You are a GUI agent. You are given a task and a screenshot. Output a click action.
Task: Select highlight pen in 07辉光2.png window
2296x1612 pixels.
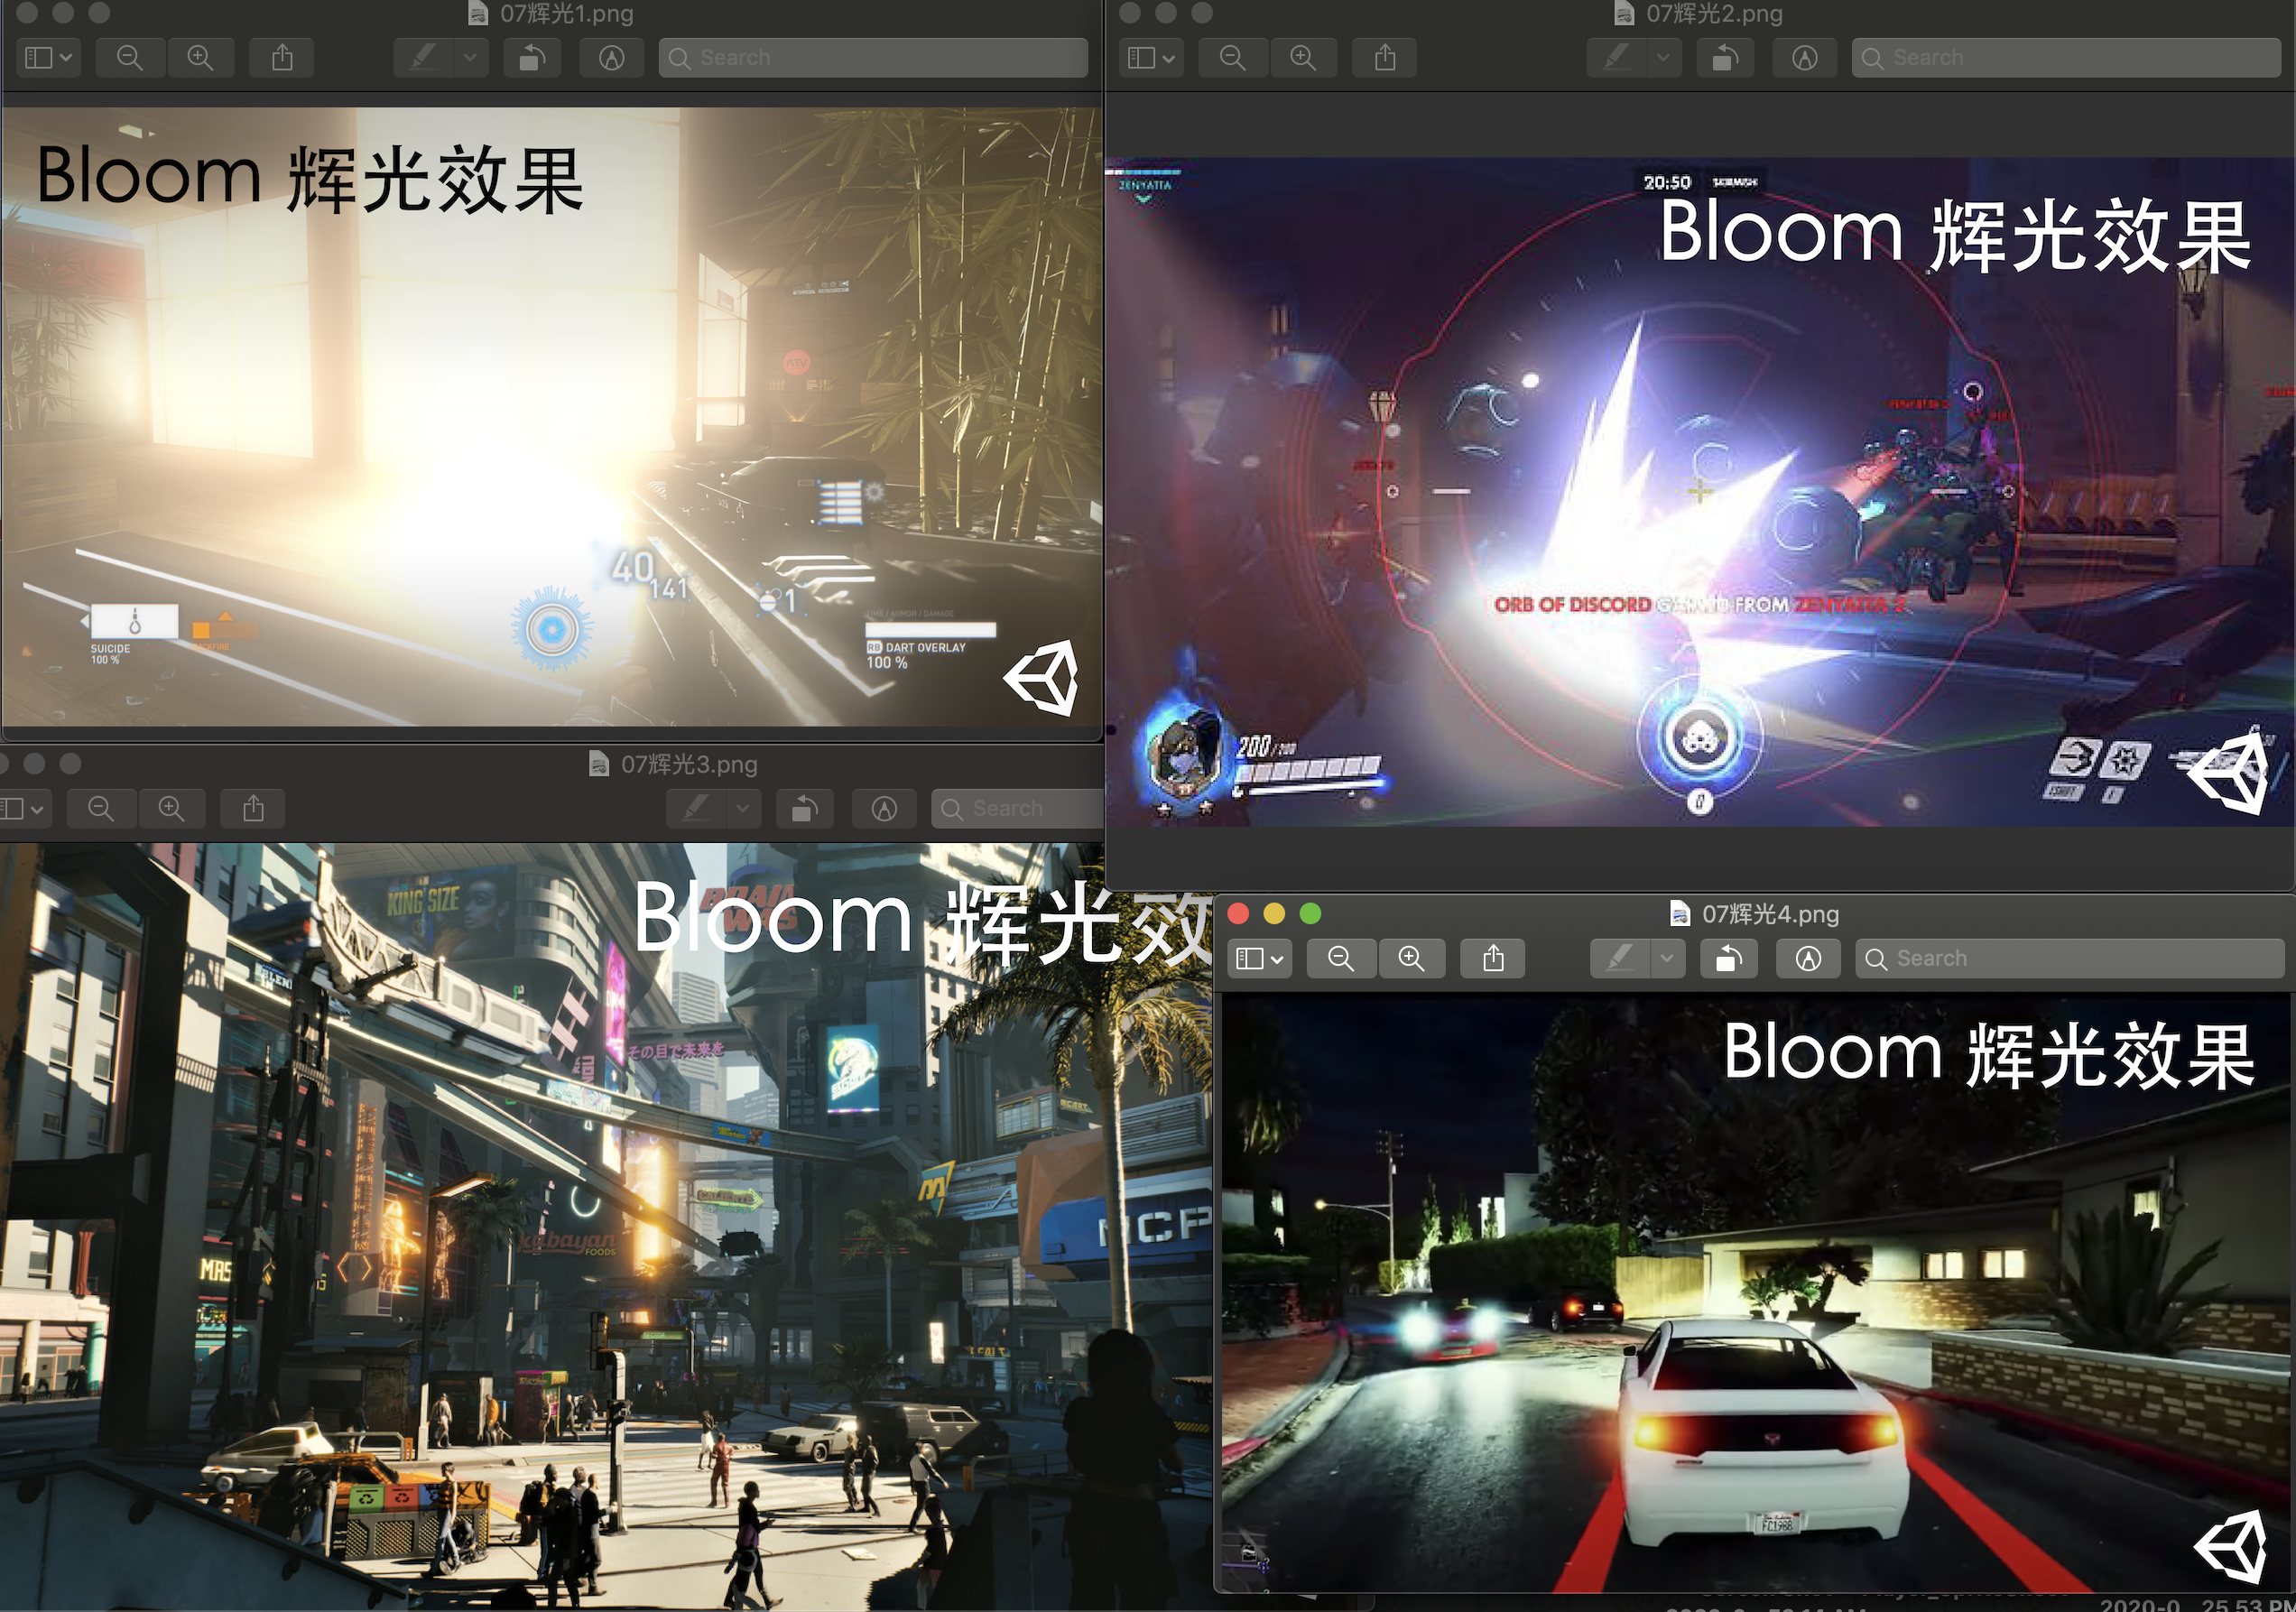point(1616,58)
